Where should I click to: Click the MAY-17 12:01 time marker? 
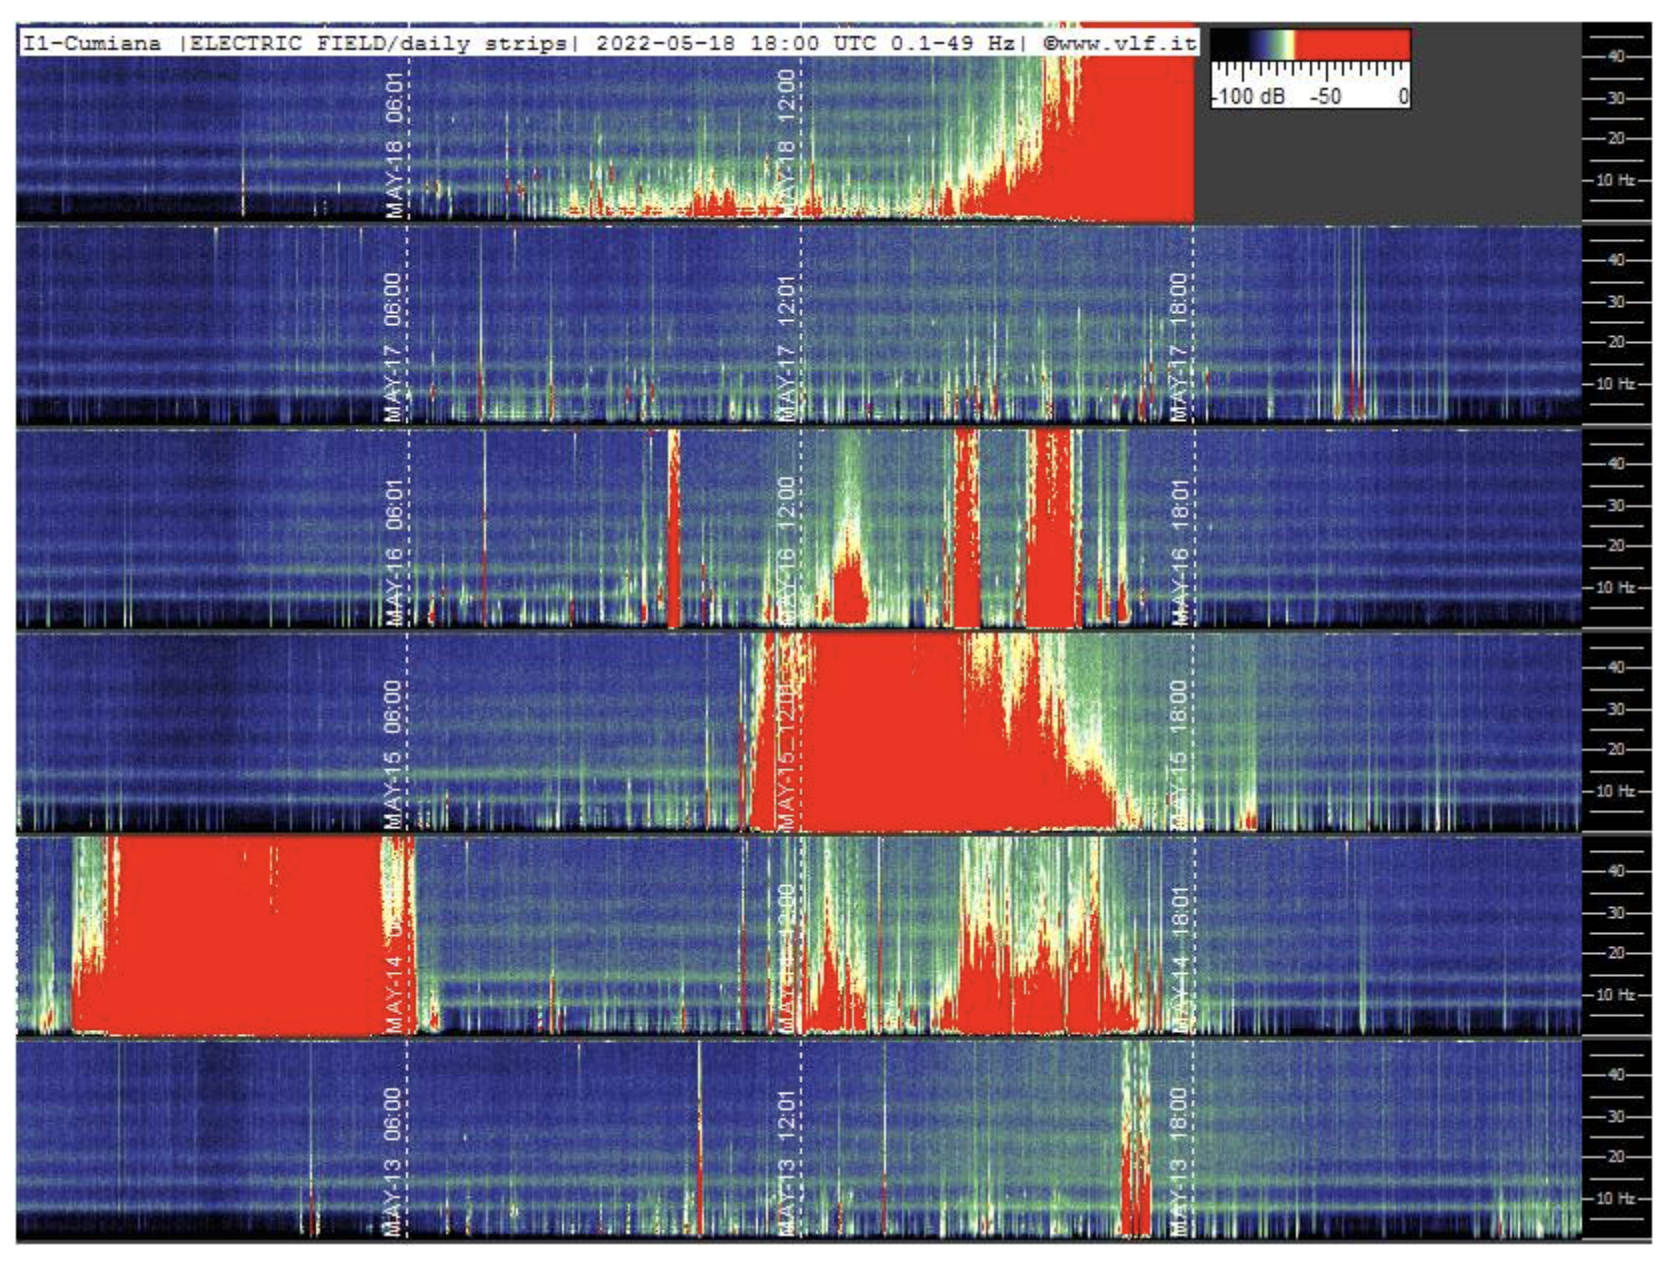pos(786,347)
